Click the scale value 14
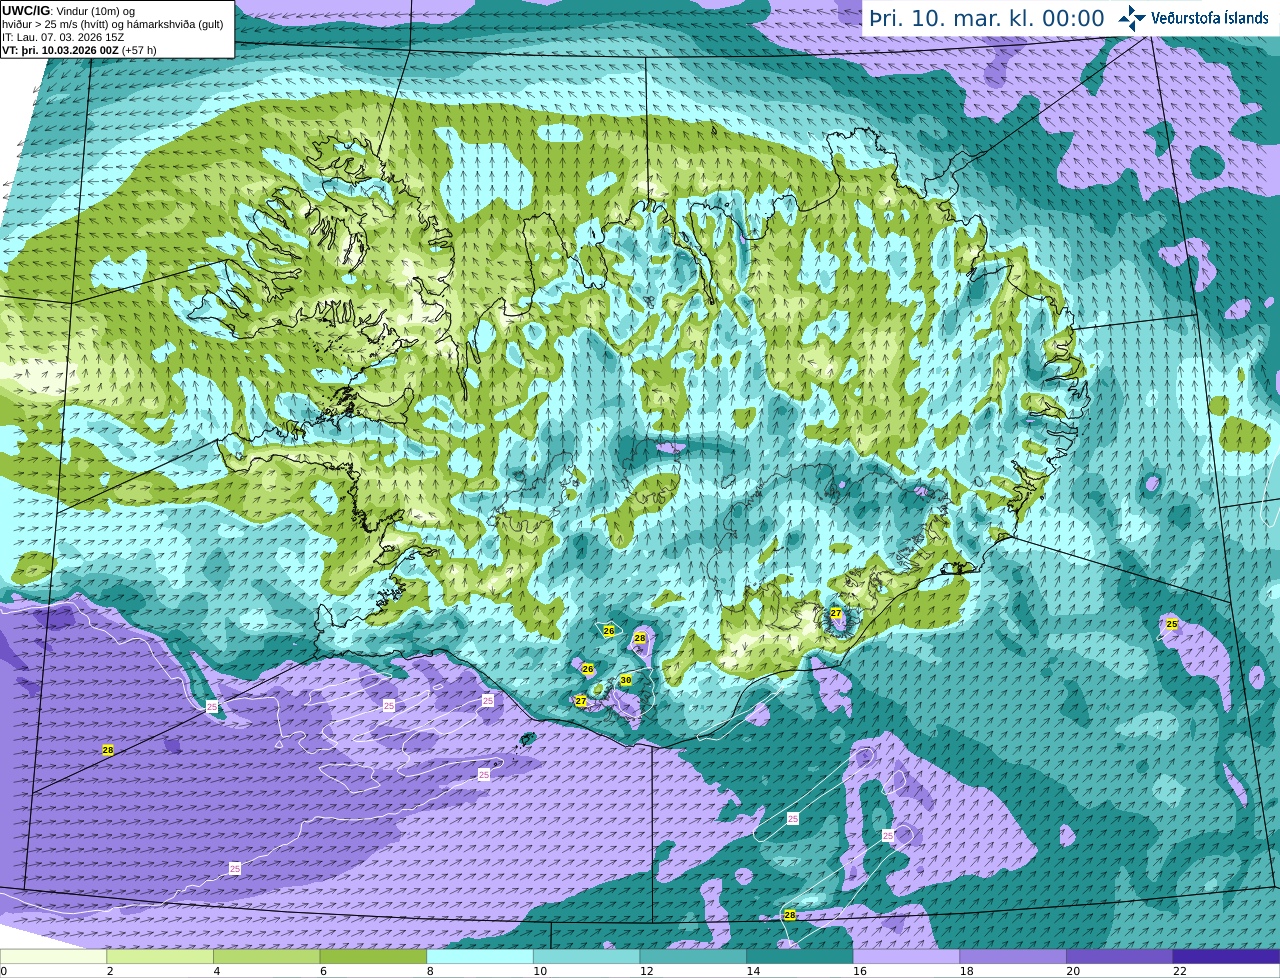 (753, 971)
